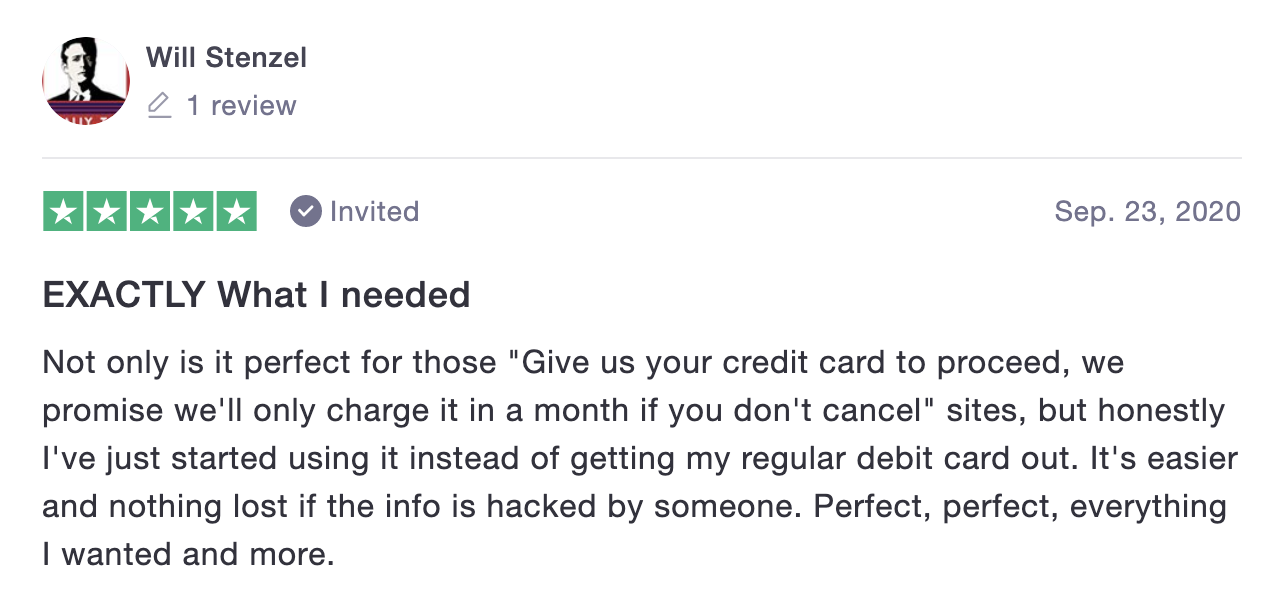This screenshot has width=1279, height=603.
Task: Click the review line beginning "Not only is it perfect"
Action: [583, 362]
